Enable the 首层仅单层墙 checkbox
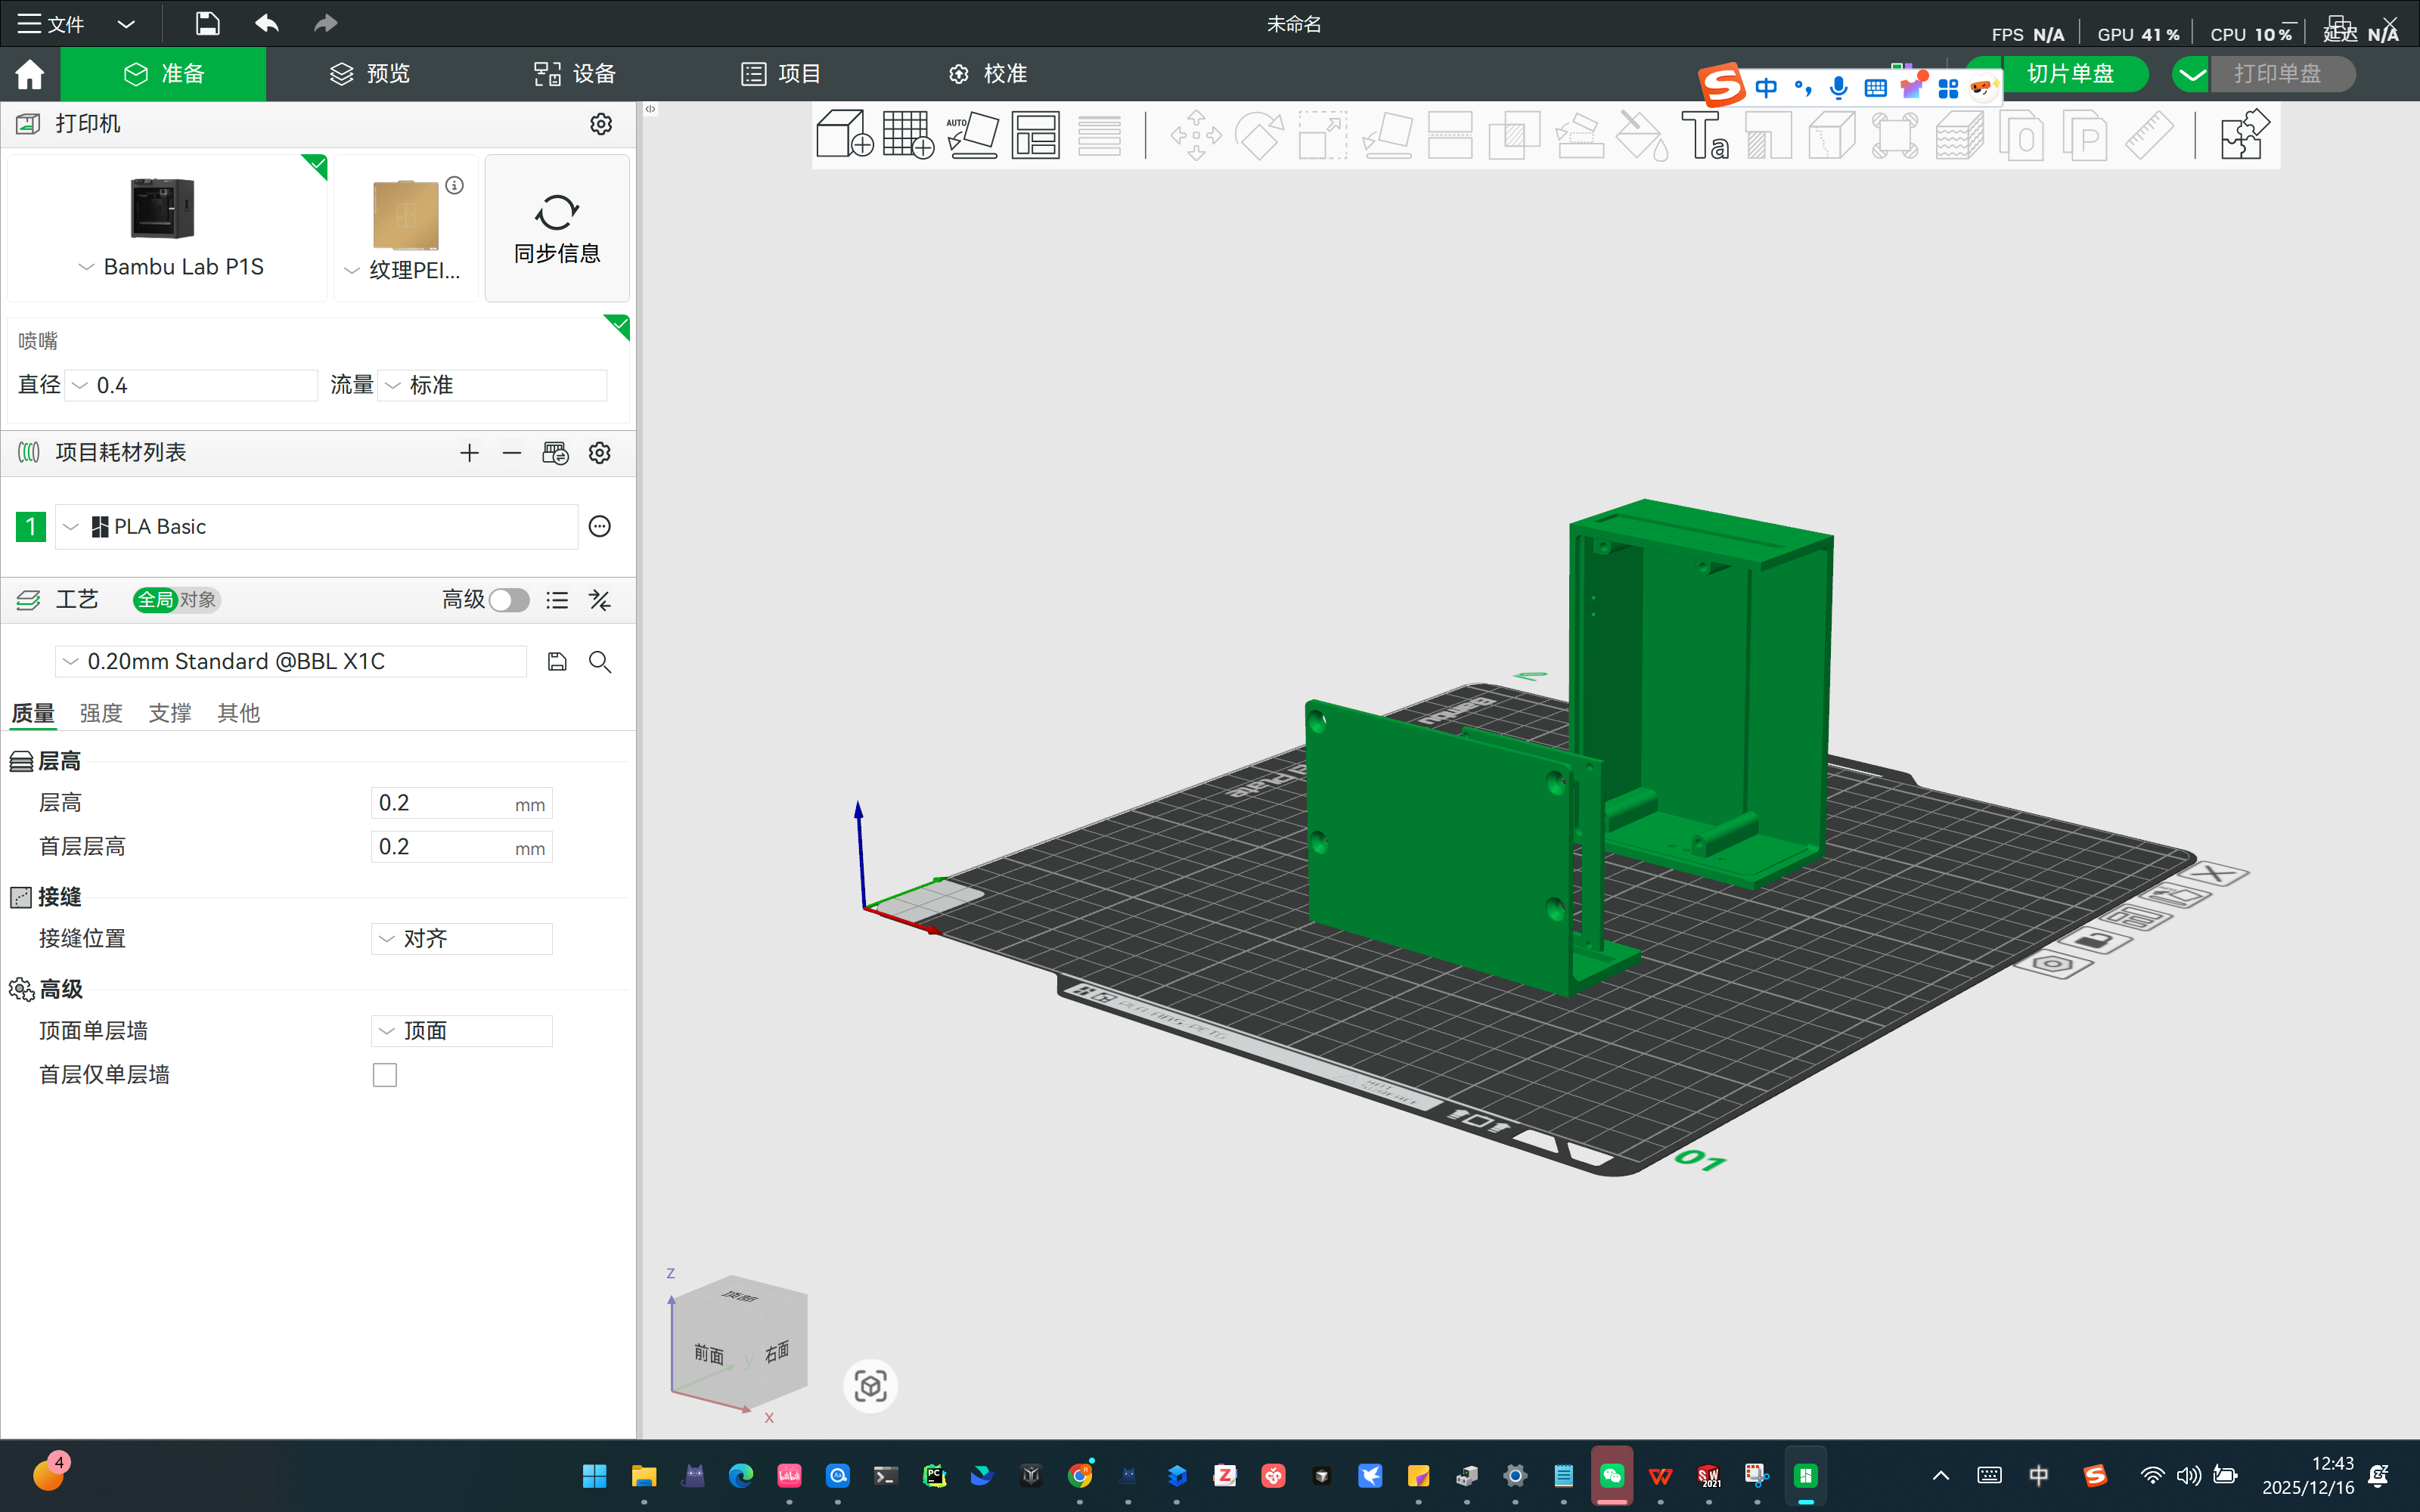 tap(384, 1074)
